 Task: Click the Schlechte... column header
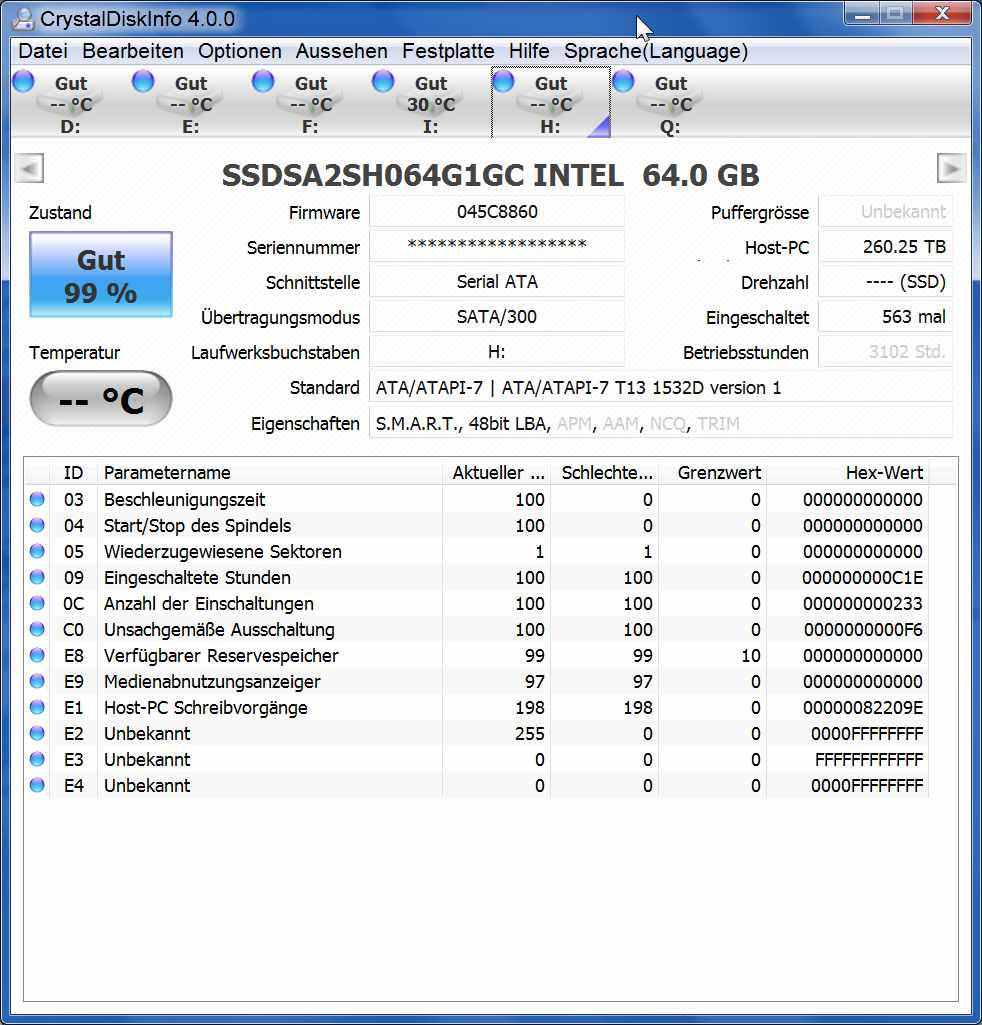click(x=605, y=473)
